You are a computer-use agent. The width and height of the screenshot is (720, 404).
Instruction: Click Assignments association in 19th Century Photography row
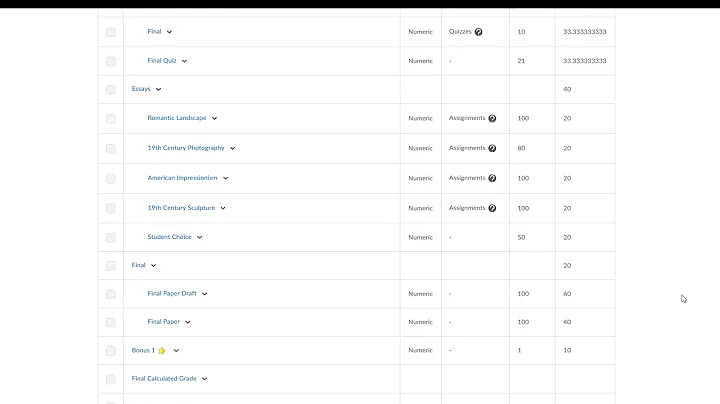pyautogui.click(x=467, y=148)
